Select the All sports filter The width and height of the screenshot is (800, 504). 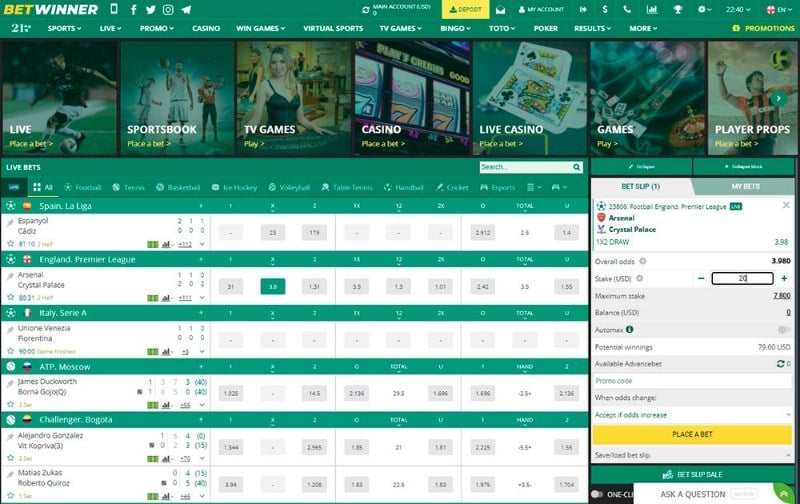[x=43, y=187]
